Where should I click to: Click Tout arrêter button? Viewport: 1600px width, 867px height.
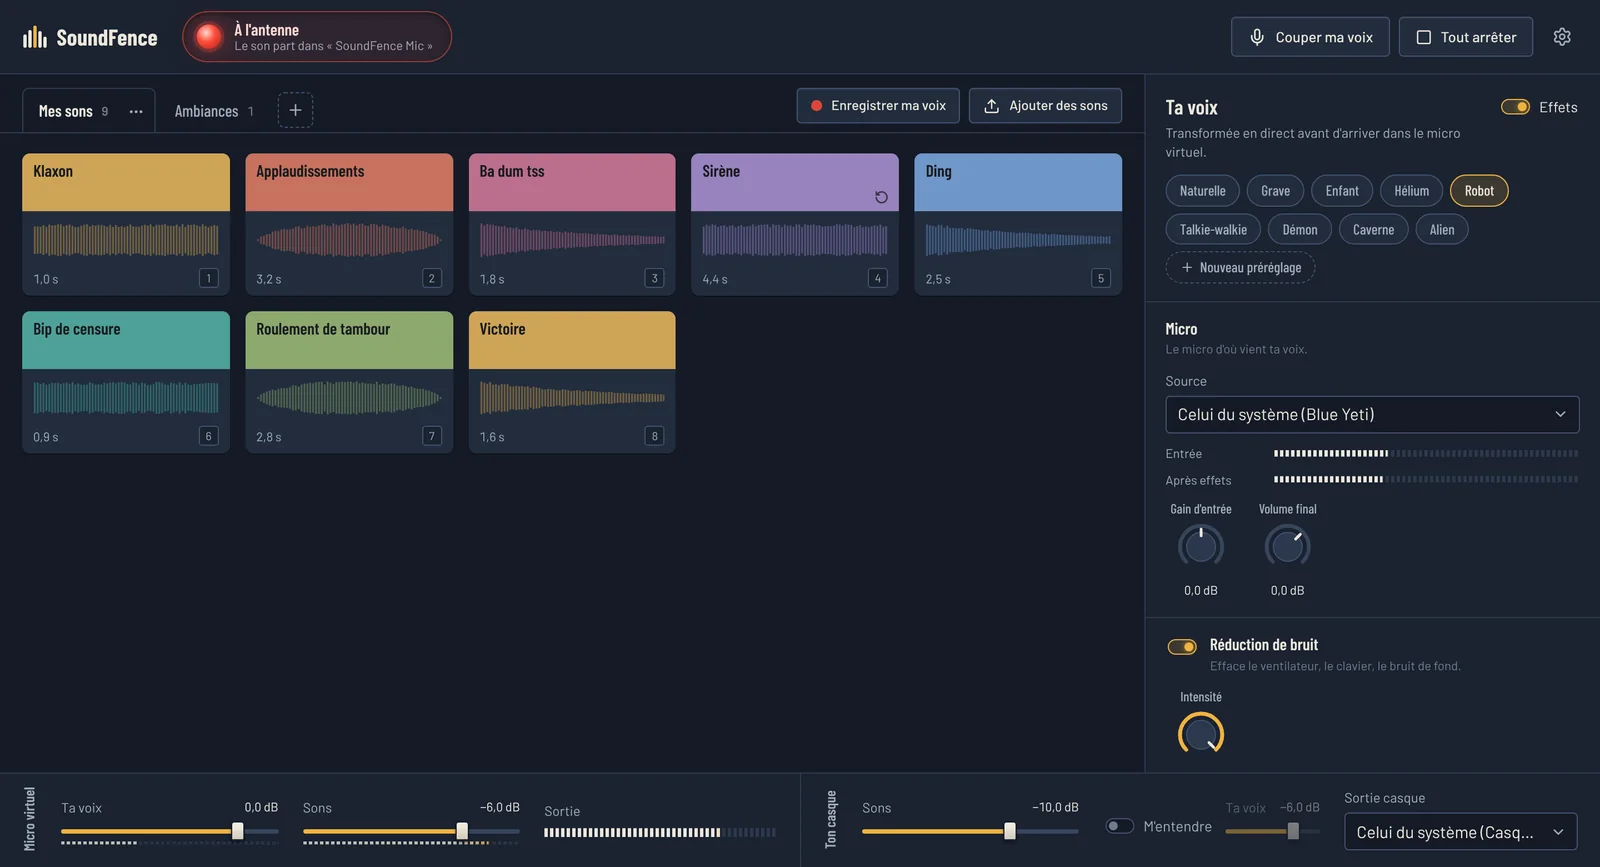[1466, 37]
